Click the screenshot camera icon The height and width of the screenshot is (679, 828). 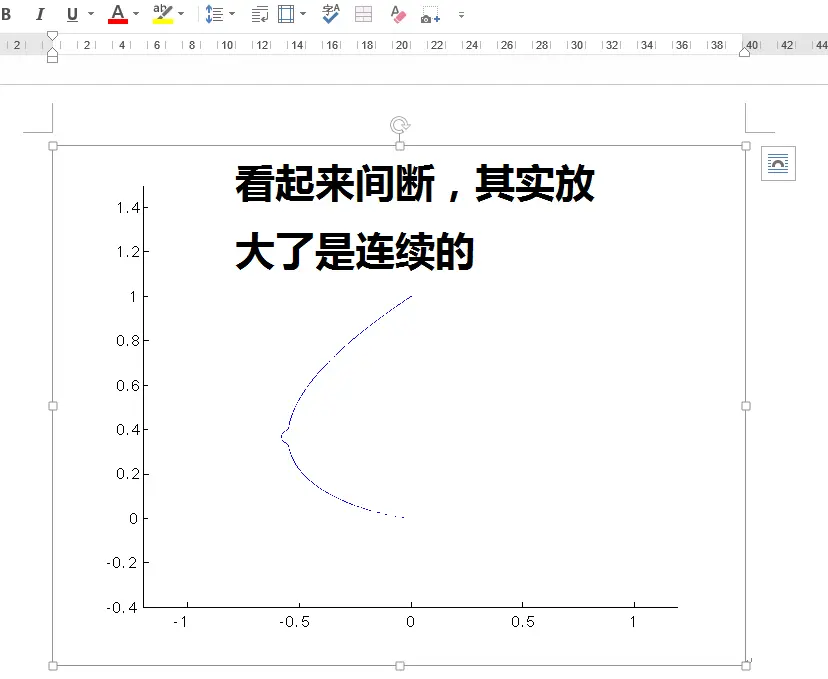point(430,15)
